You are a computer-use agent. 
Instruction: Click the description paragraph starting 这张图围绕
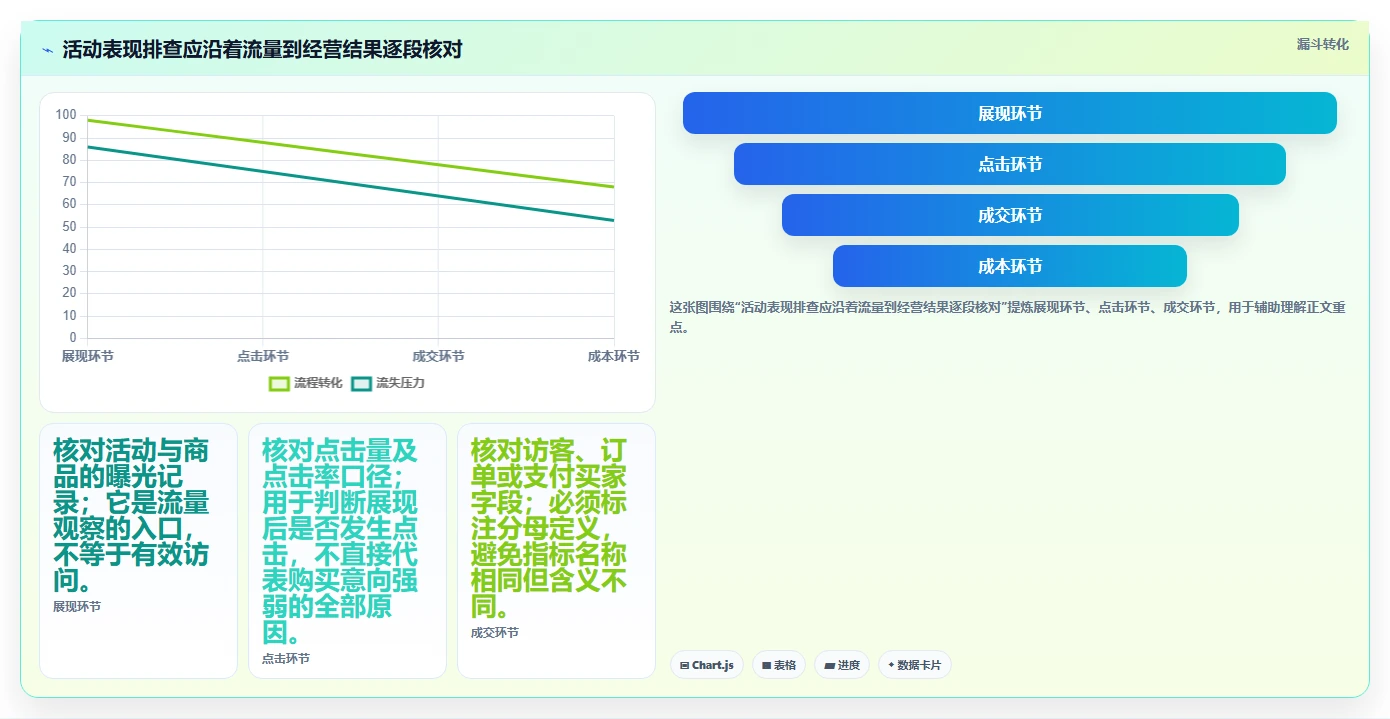(x=1007, y=317)
